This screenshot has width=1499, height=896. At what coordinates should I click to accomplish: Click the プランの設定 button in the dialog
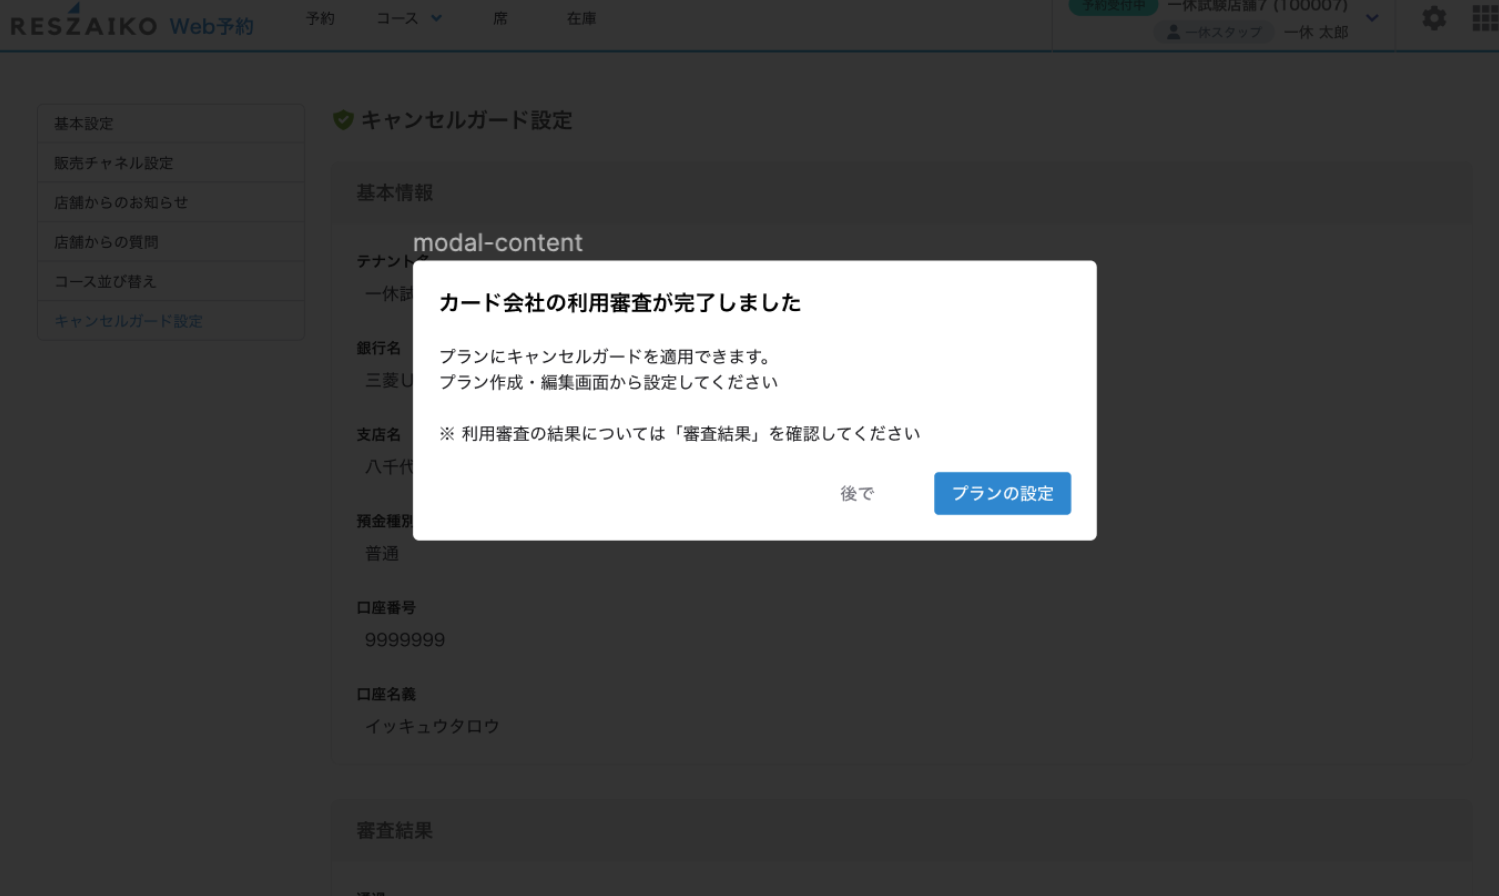pyautogui.click(x=1002, y=493)
